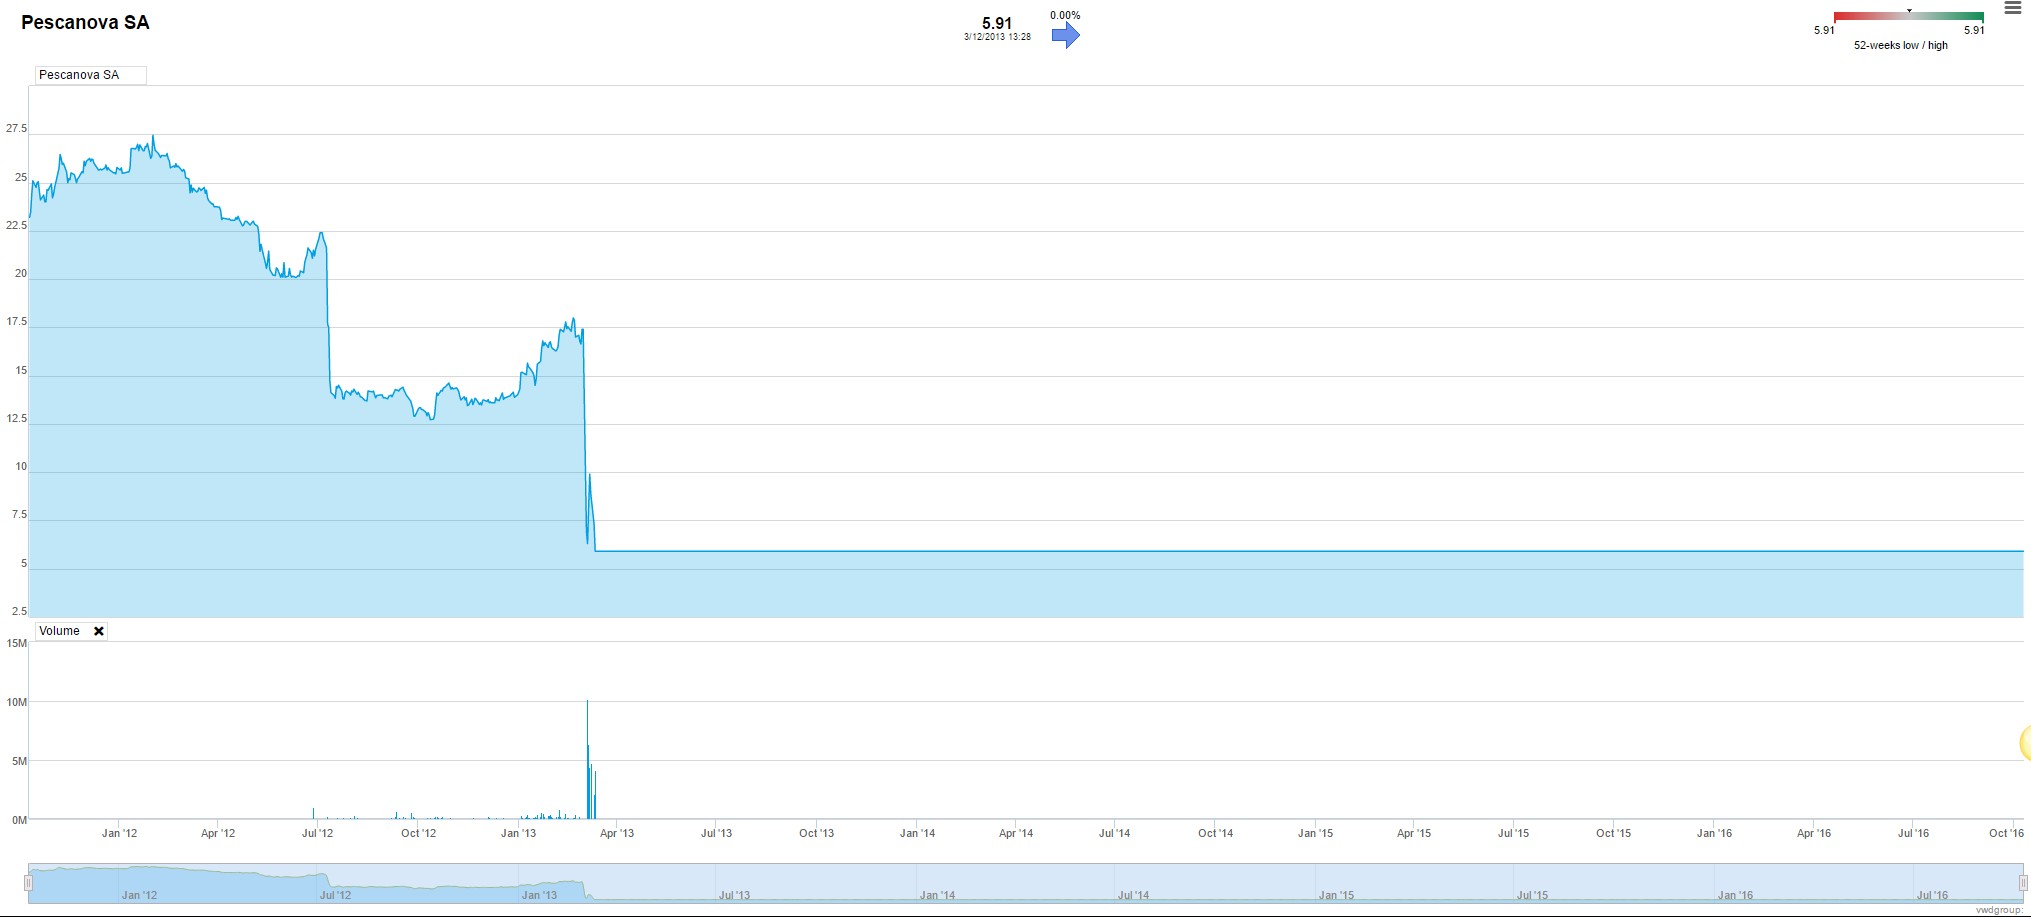Screen dimensions: 2031x917
Task: Click the Jan '14 x-axis label
Action: coord(917,833)
